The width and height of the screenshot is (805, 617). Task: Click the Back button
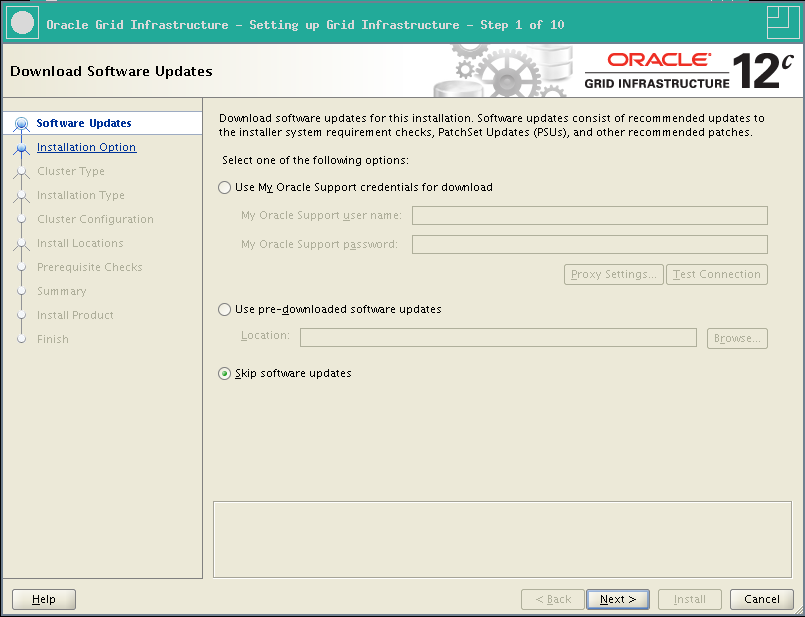pyautogui.click(x=552, y=599)
